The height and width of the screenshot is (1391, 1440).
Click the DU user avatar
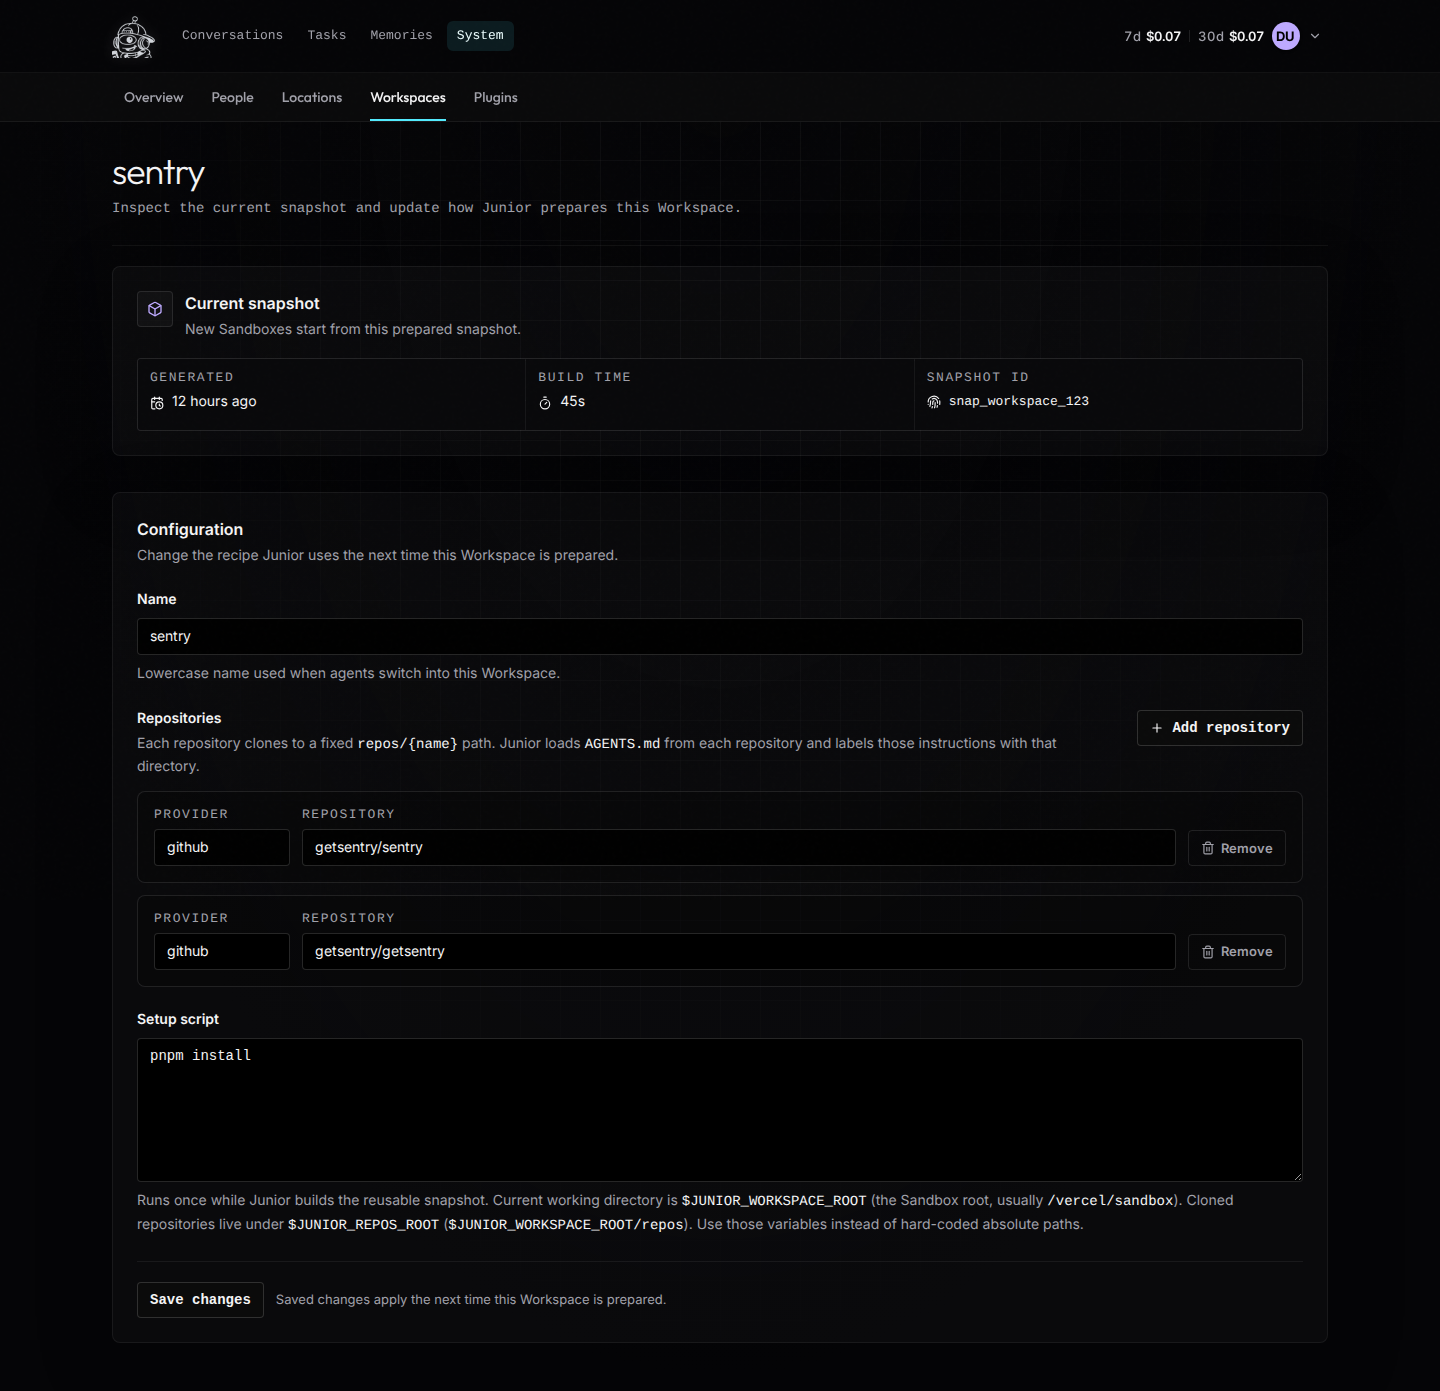[1286, 36]
